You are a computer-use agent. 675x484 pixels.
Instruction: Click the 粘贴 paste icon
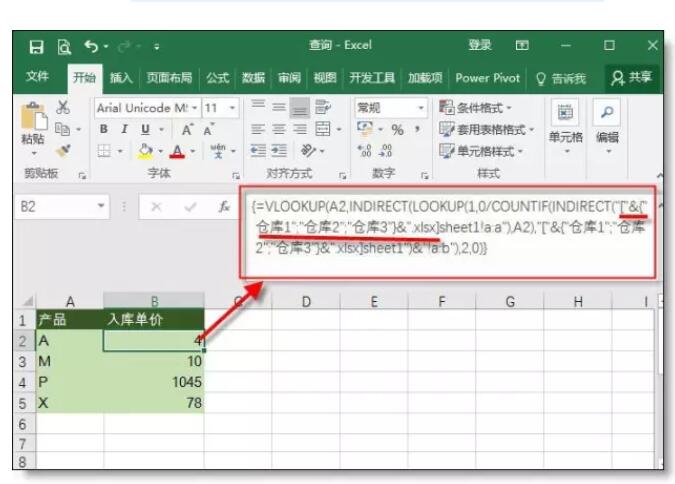tap(33, 116)
